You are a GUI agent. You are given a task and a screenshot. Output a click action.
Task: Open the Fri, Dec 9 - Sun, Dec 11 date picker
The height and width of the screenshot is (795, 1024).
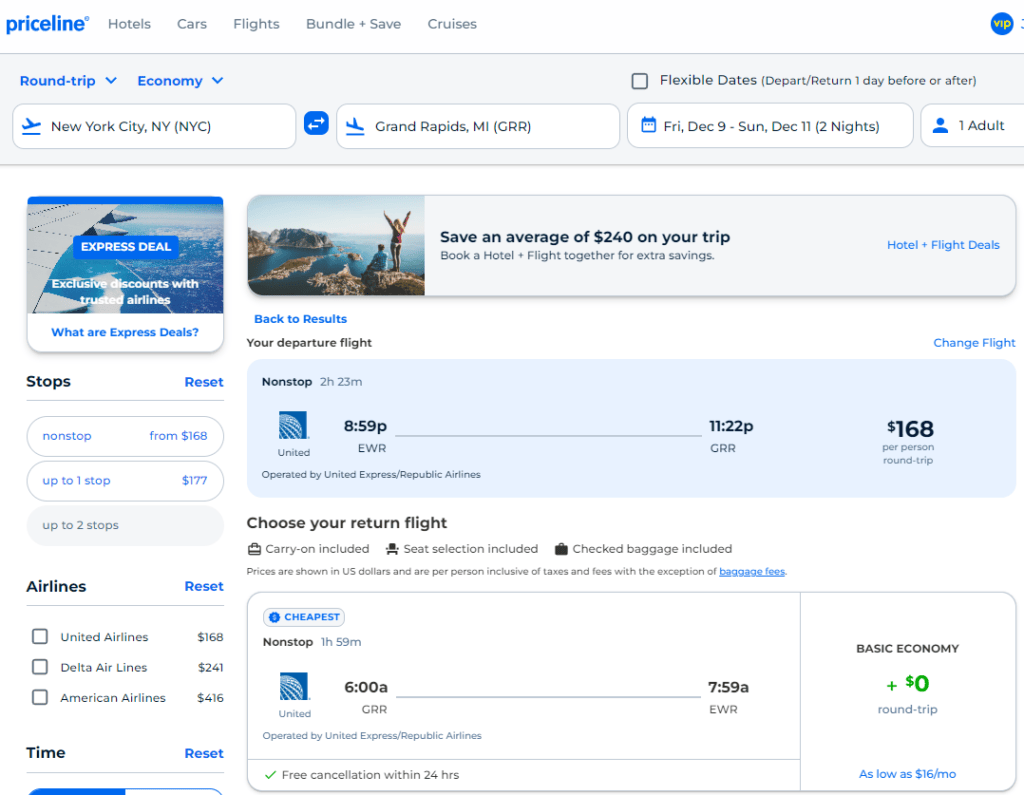click(x=770, y=125)
